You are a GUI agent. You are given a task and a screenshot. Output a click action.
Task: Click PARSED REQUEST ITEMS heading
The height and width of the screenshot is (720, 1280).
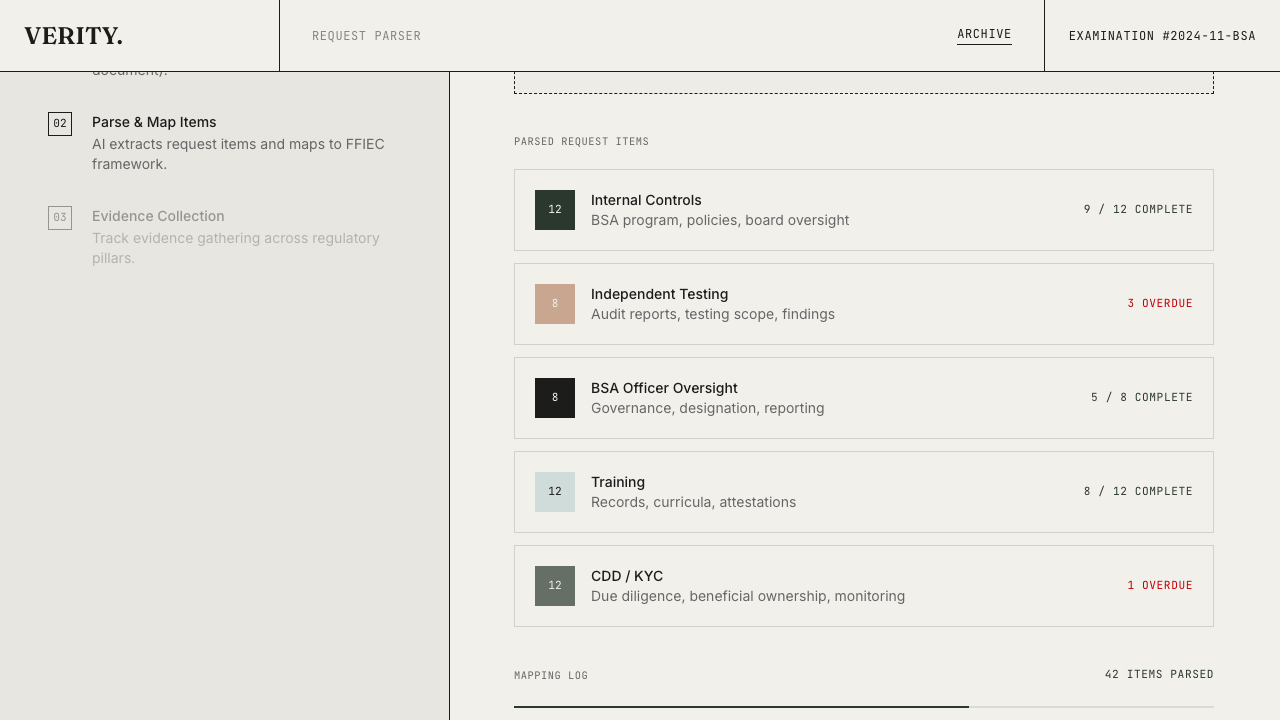coord(582,142)
